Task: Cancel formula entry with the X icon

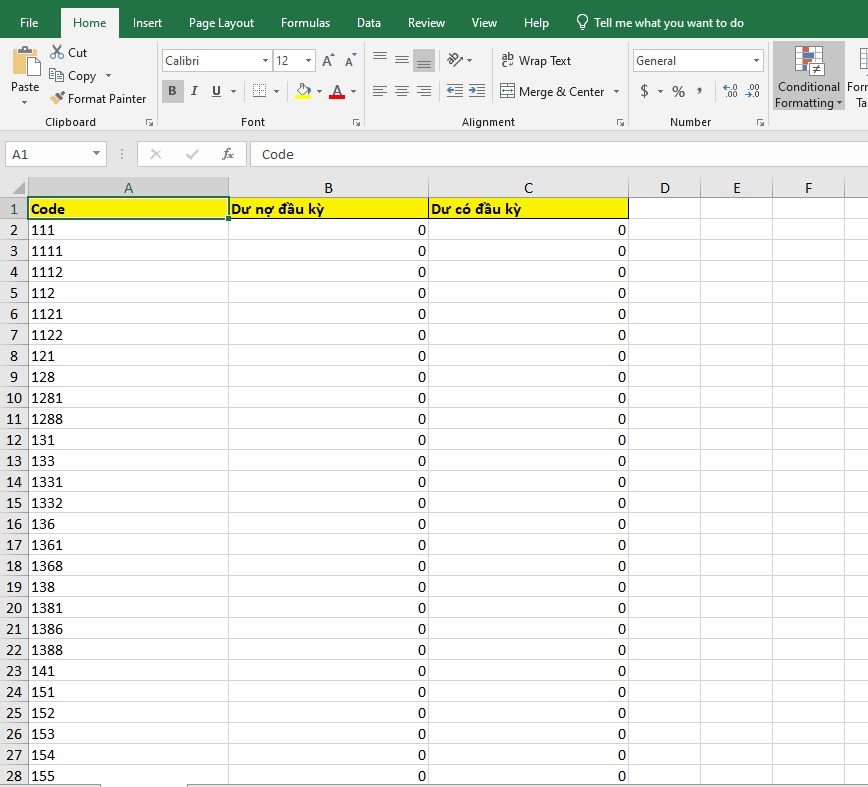Action: coord(156,154)
